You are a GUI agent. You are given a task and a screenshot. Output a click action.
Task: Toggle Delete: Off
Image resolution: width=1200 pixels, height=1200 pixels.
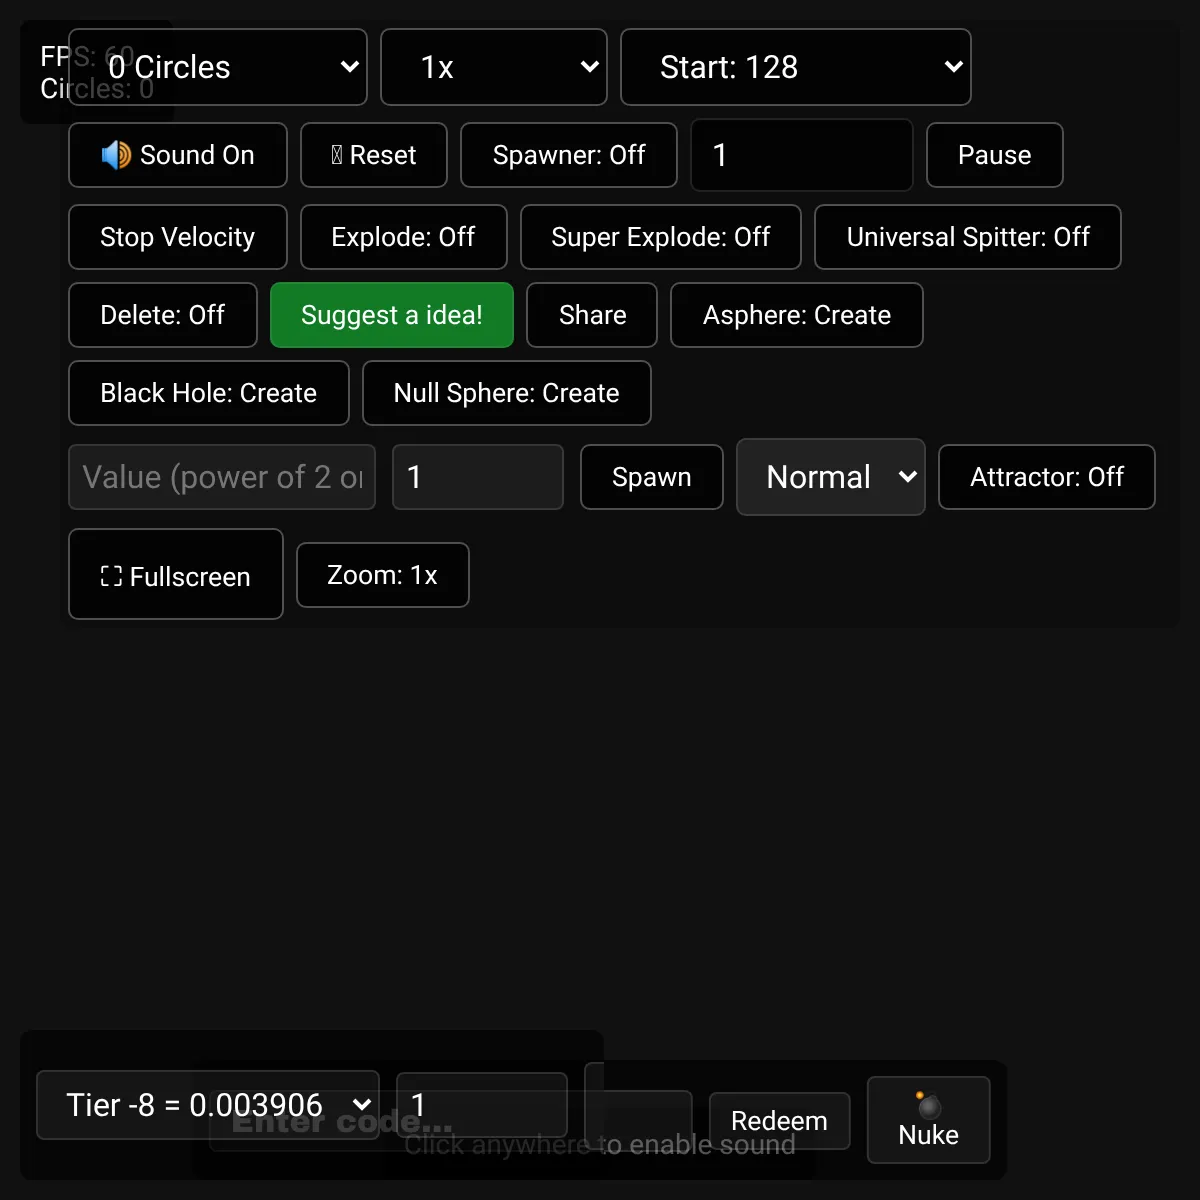[x=163, y=315]
